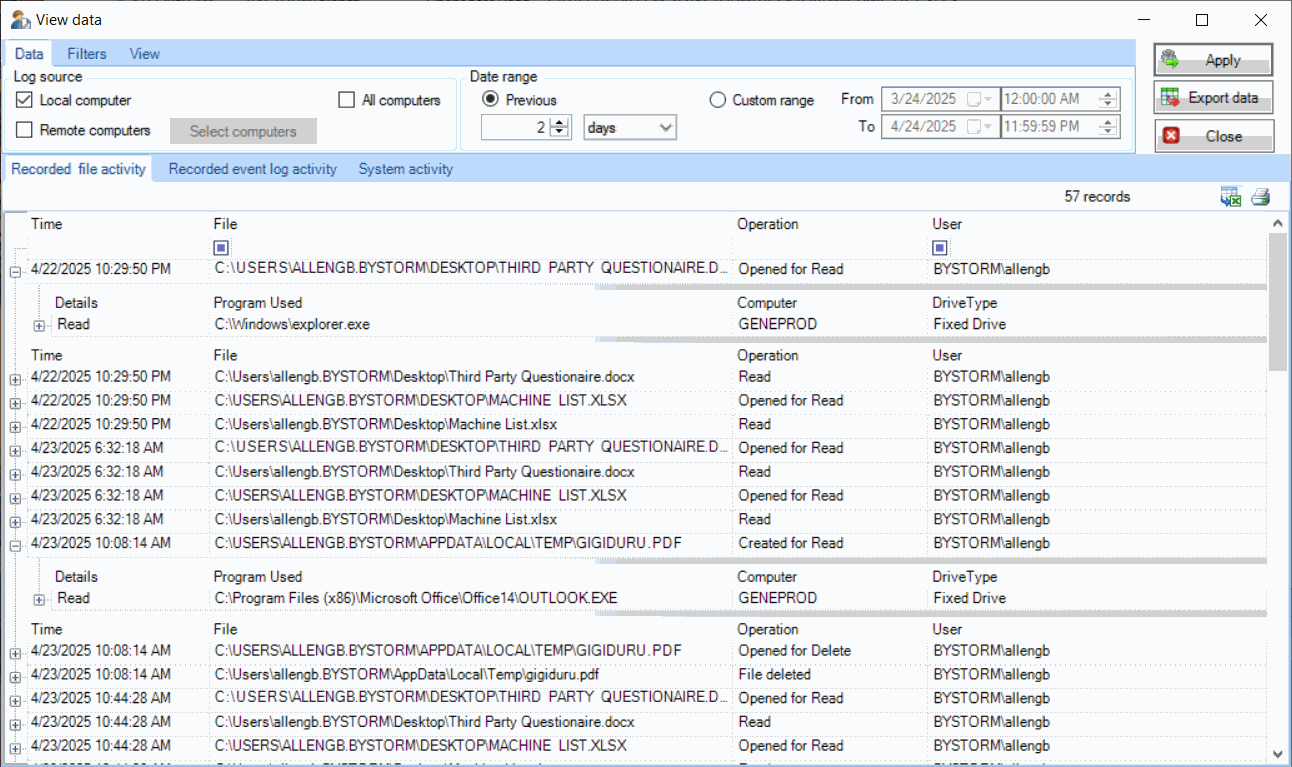The image size is (1292, 767).
Task: Check the All computers checkbox
Action: [347, 100]
